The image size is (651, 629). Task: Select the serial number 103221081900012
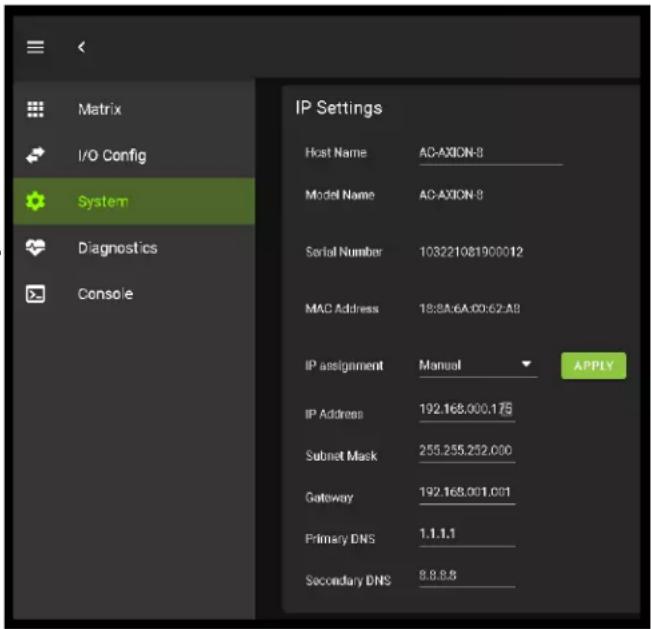click(471, 252)
